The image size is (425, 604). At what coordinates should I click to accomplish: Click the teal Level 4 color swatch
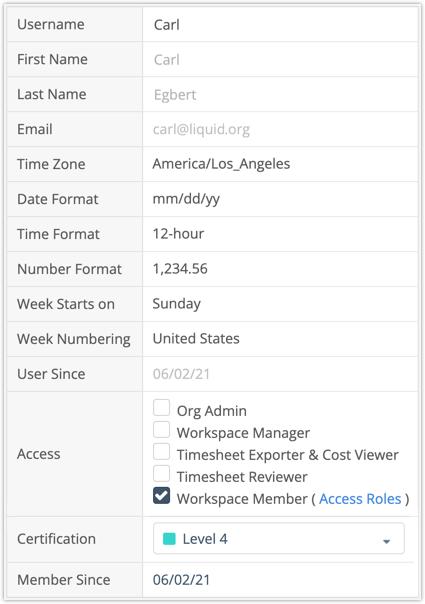[x=170, y=539]
